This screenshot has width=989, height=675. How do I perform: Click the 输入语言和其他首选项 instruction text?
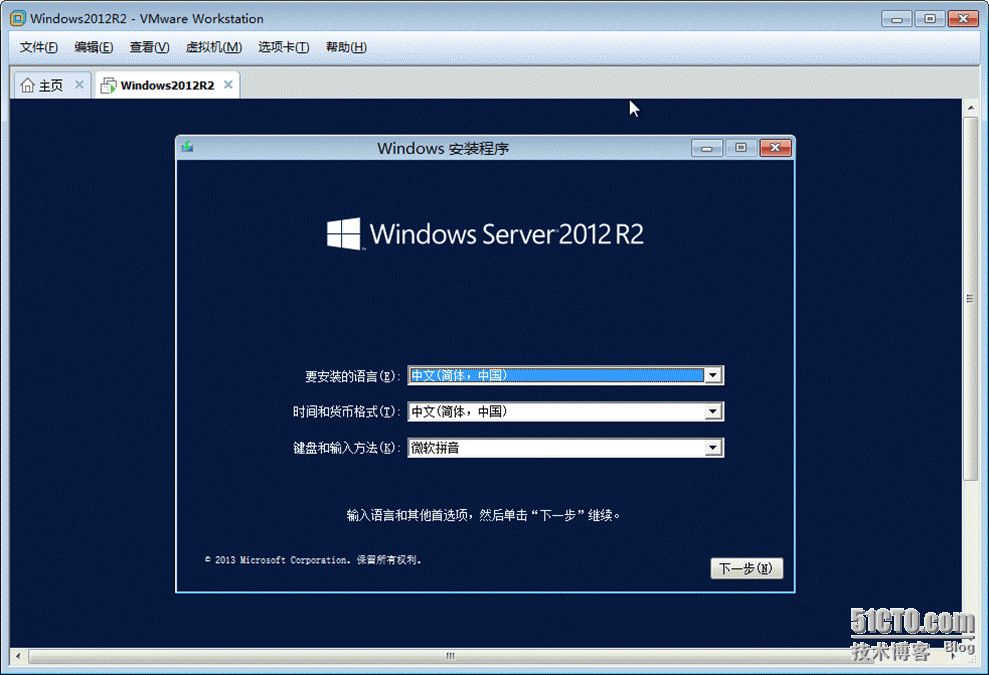pyautogui.click(x=484, y=515)
